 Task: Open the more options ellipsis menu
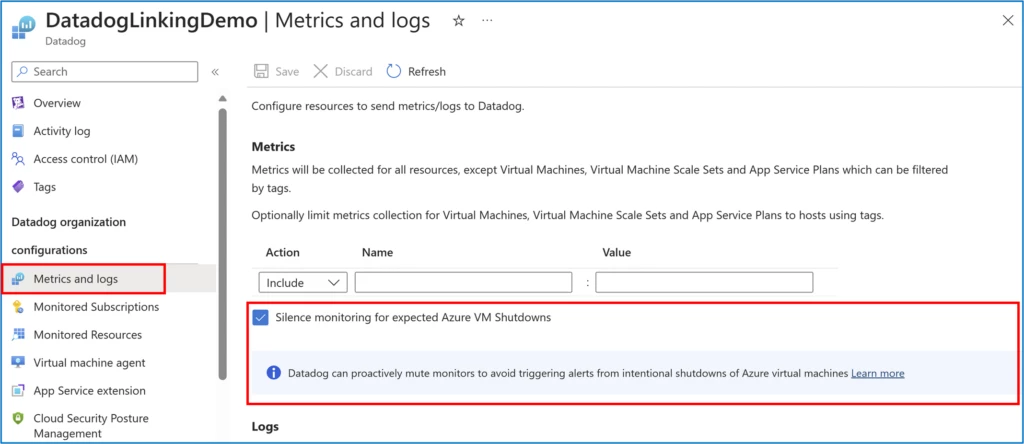(487, 21)
